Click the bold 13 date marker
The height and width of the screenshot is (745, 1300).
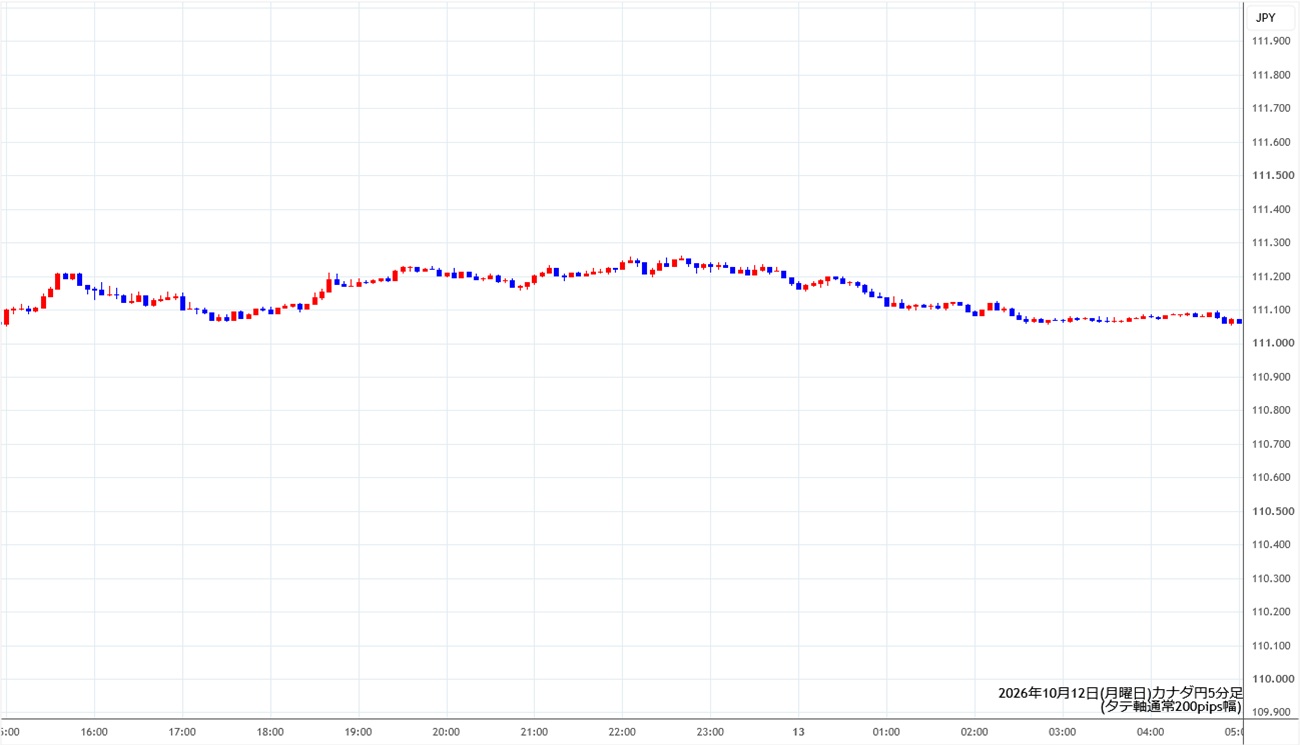click(798, 732)
